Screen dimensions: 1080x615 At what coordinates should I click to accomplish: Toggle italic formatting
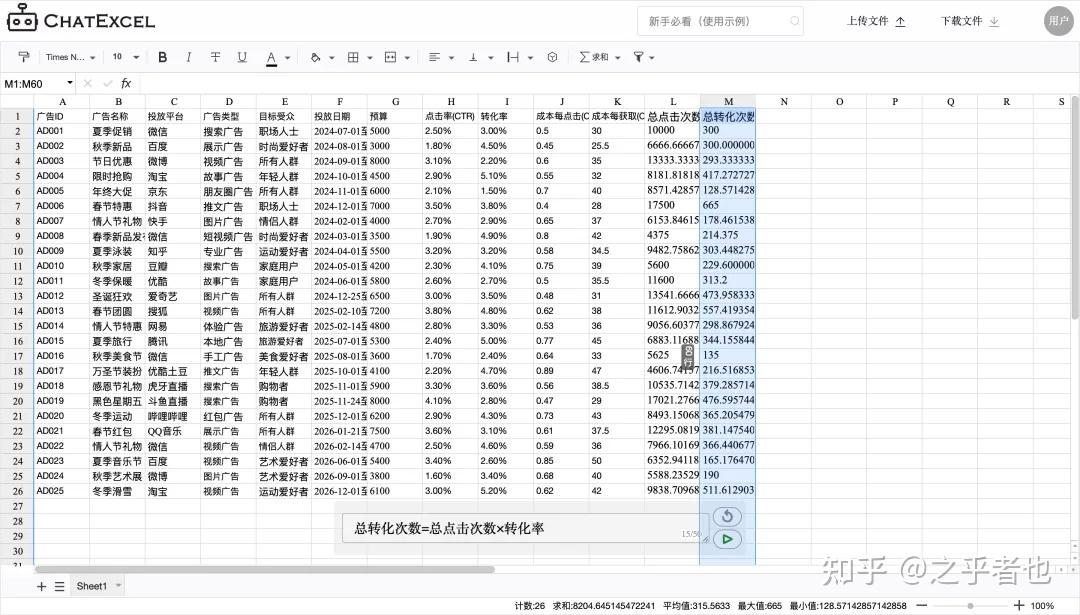(188, 57)
